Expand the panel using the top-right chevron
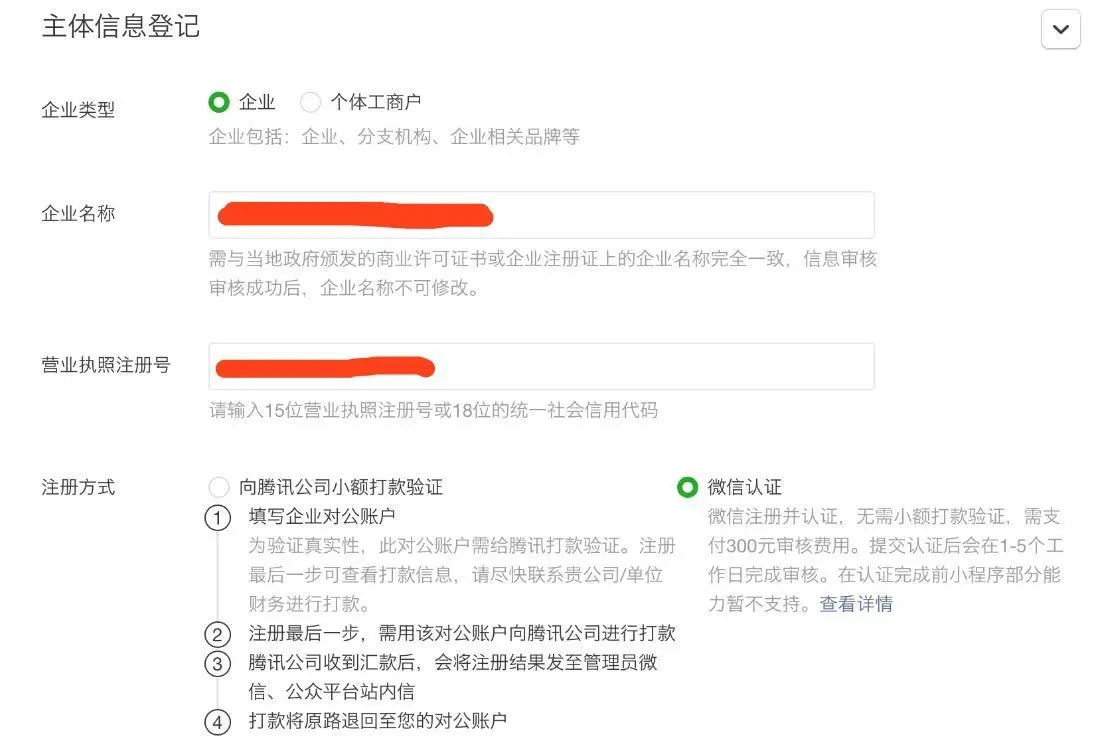This screenshot has width=1096, height=752. coord(1061,29)
